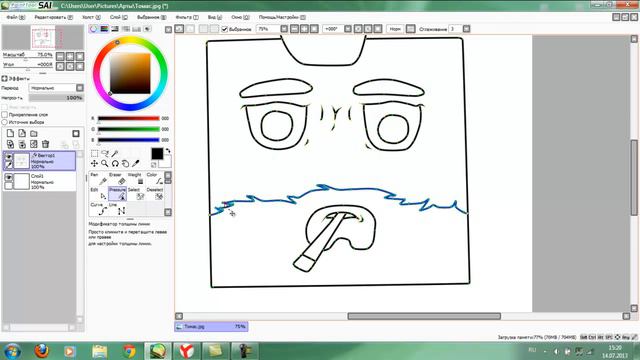640x360 pixels.
Task: Open the 75% zoom dropdown in toolbar
Action: click(284, 29)
